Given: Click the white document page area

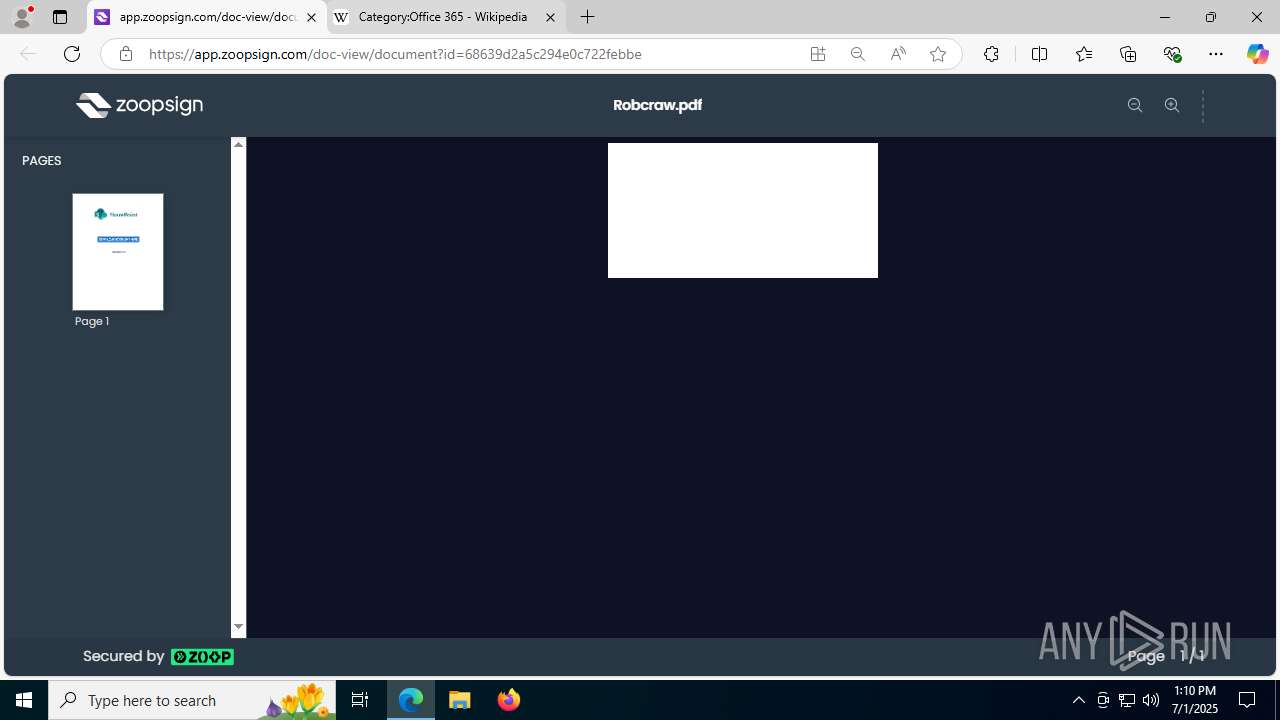Looking at the screenshot, I should pos(743,210).
